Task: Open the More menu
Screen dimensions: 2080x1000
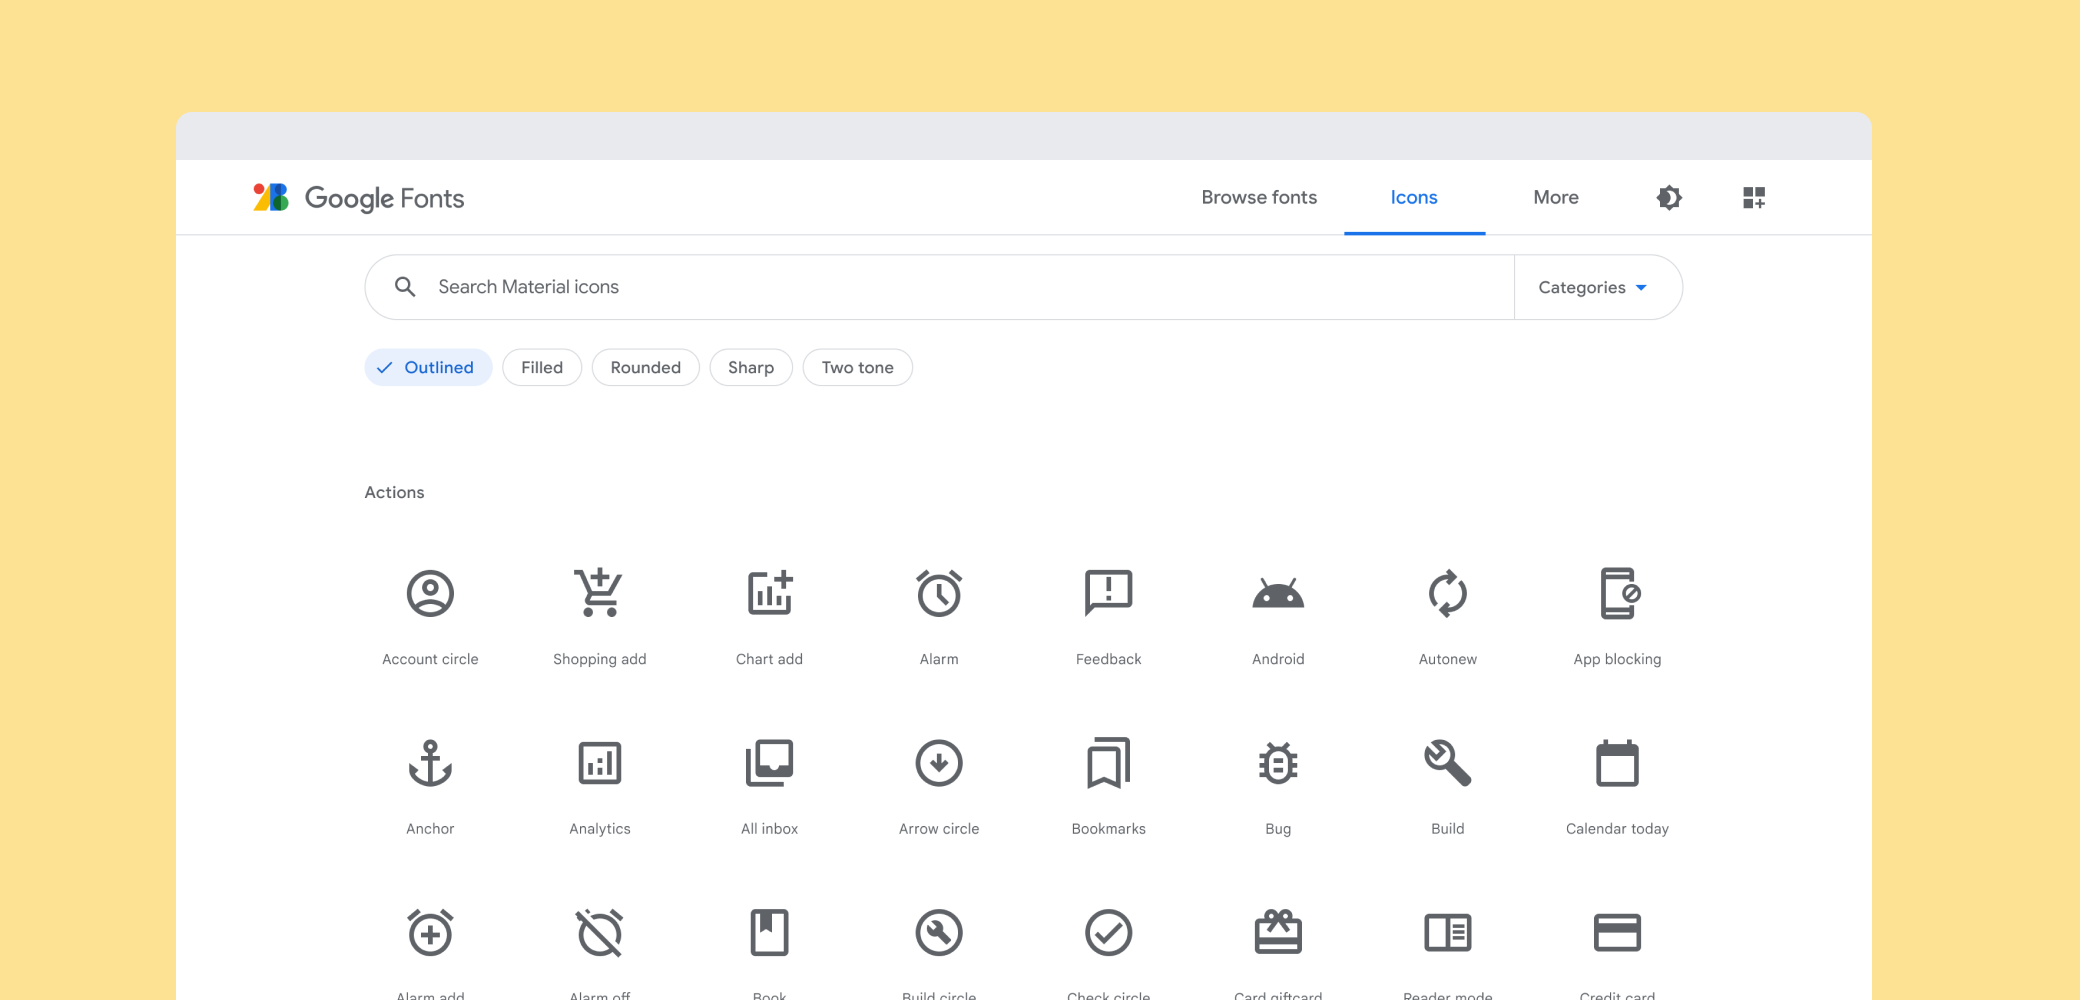Action: 1556,197
